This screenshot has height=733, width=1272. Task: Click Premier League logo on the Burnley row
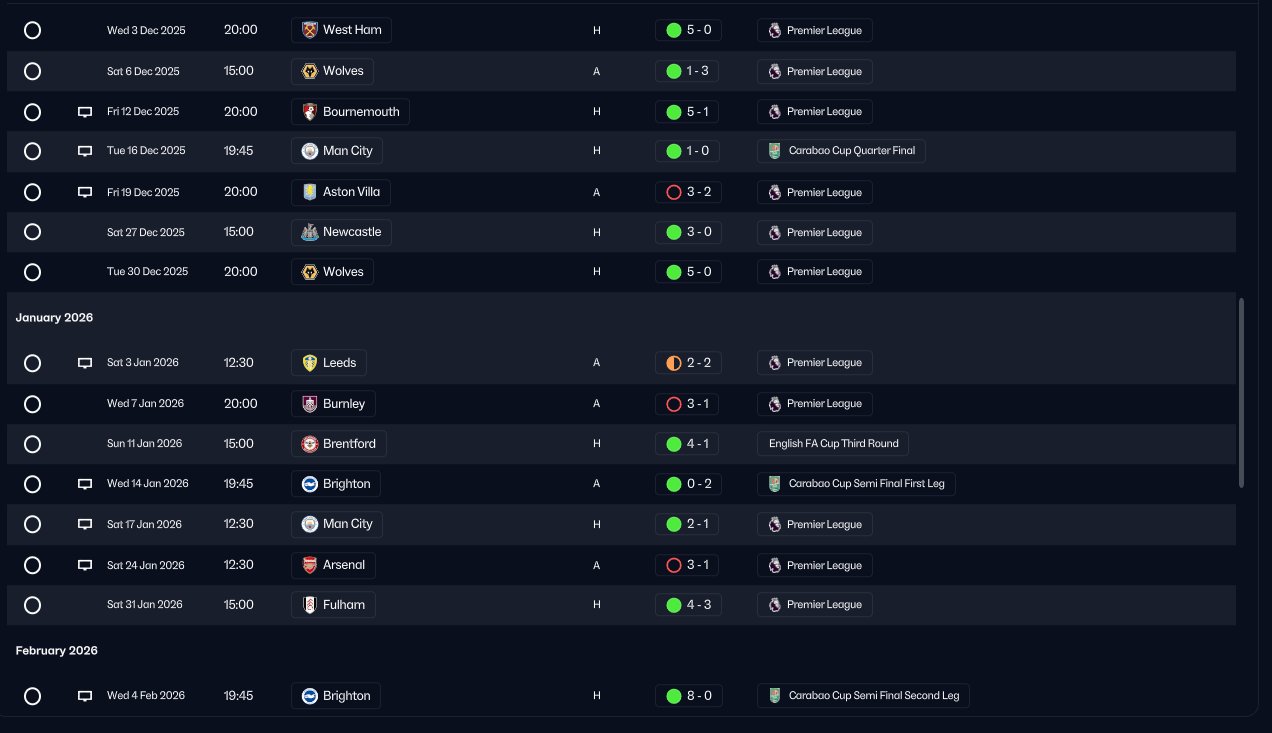pos(774,404)
